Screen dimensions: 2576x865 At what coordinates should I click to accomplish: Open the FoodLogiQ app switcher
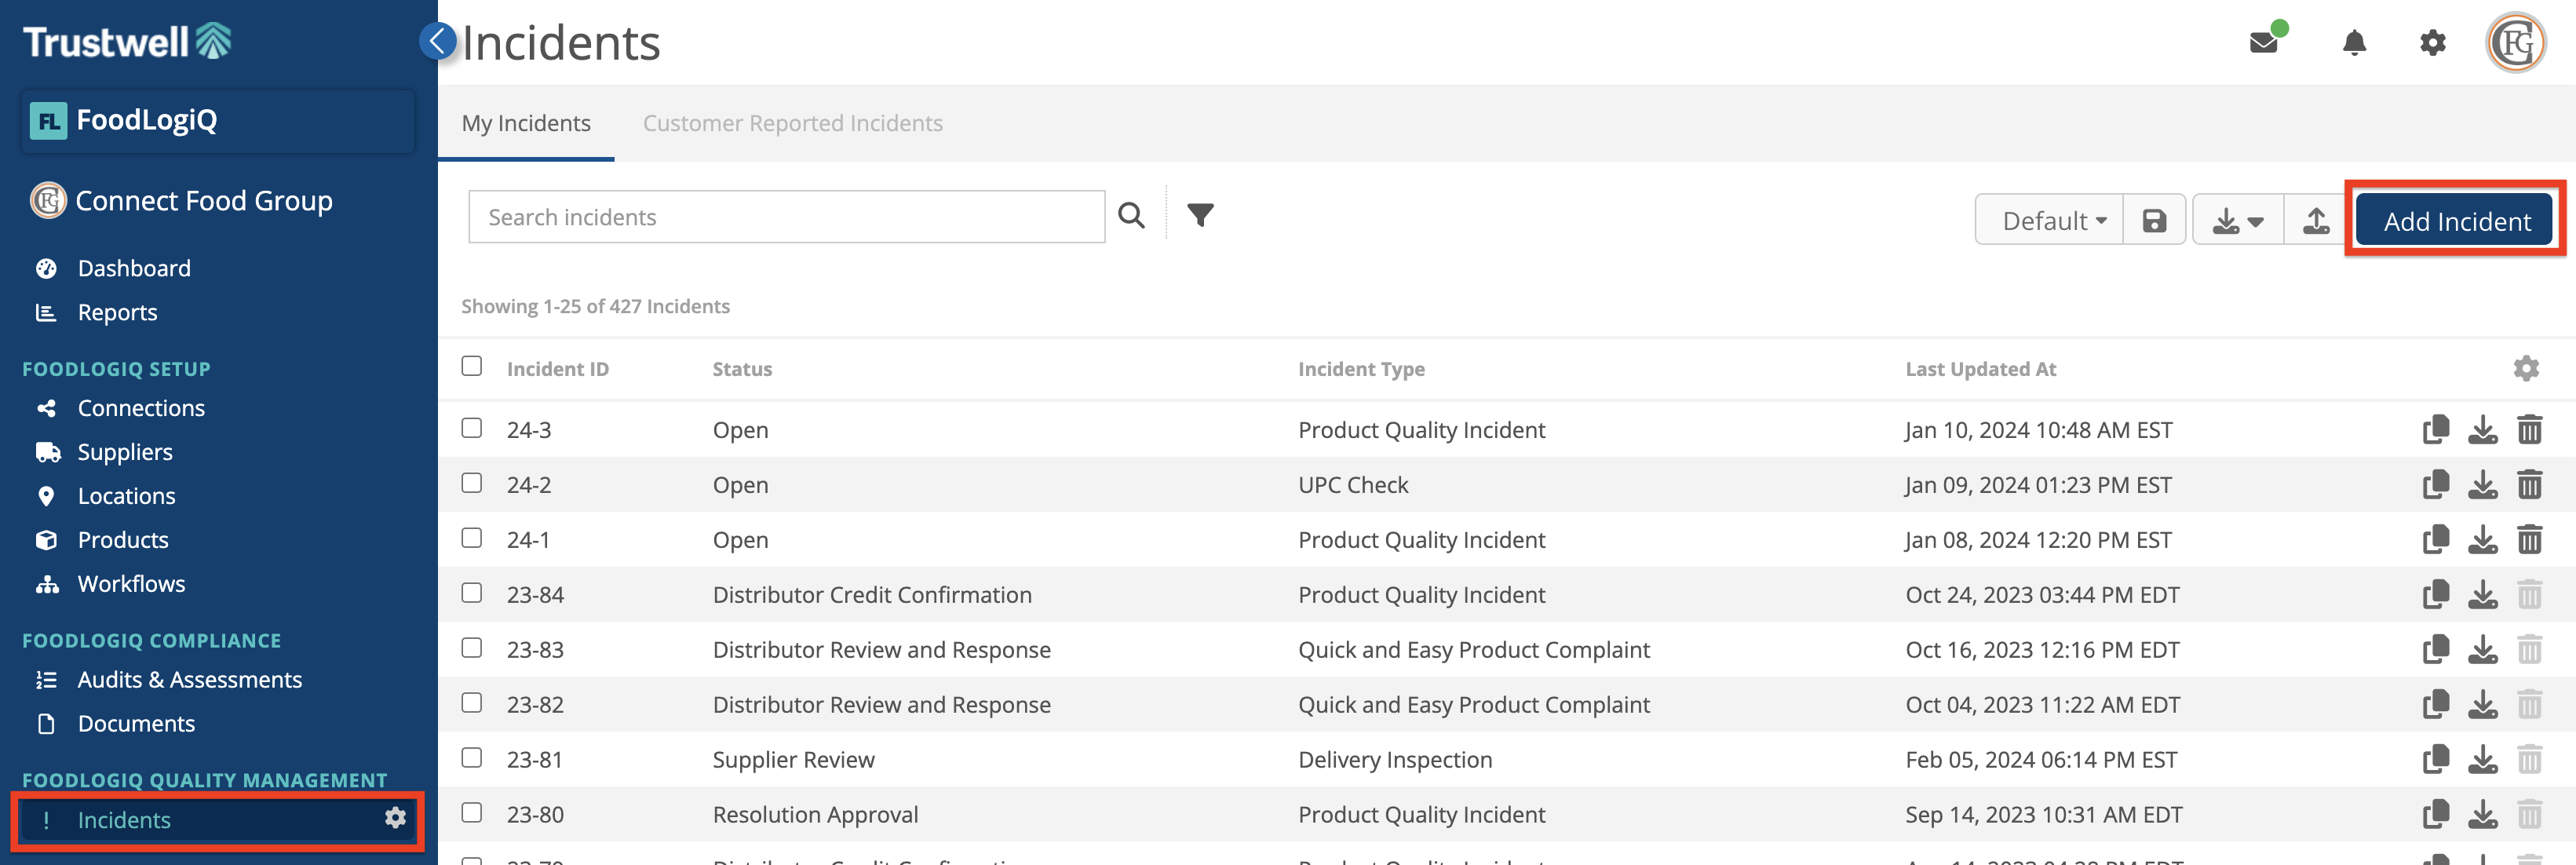(x=218, y=121)
